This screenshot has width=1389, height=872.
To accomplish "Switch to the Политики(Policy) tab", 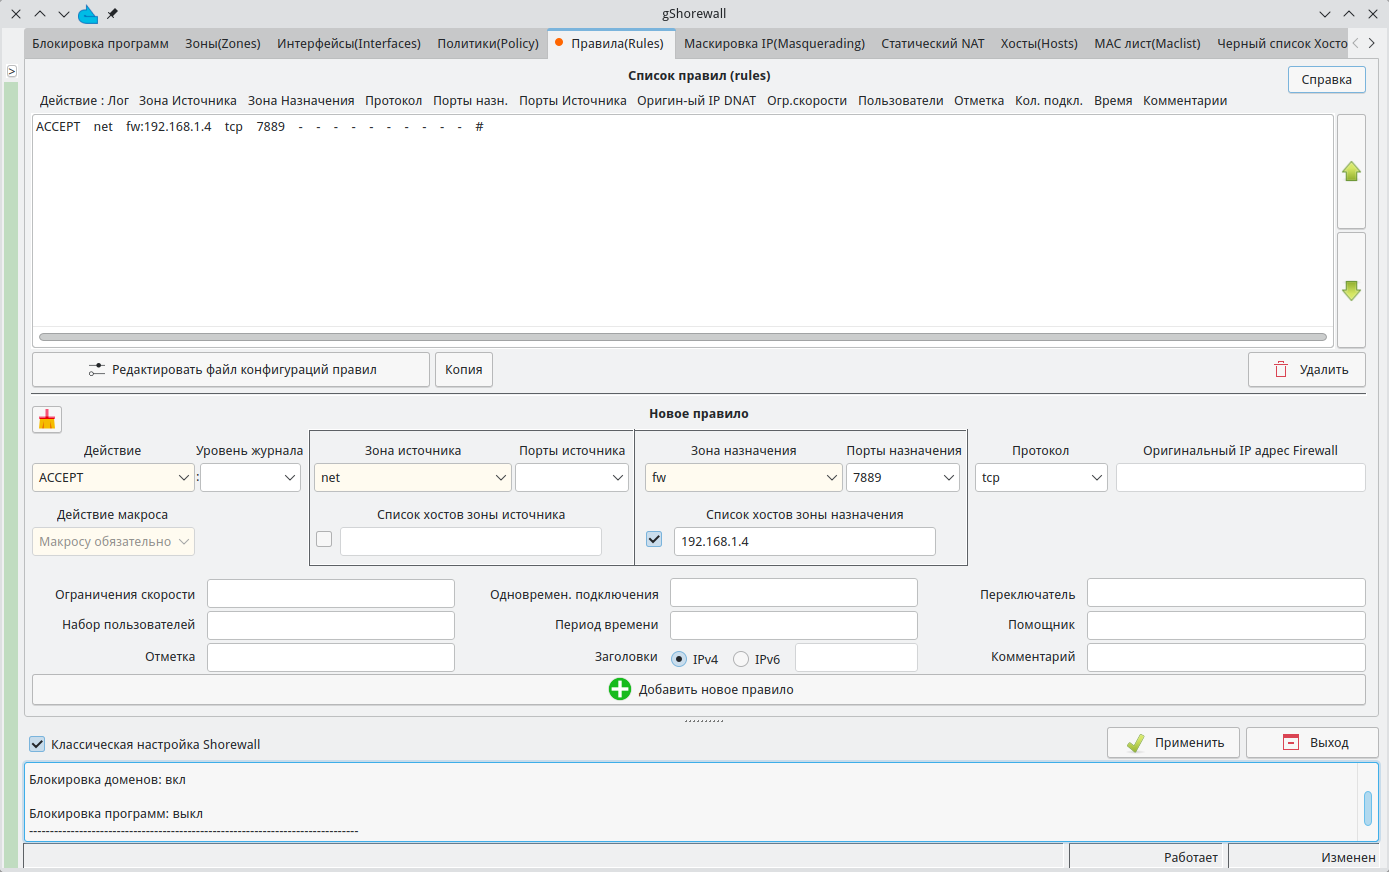I will (487, 44).
